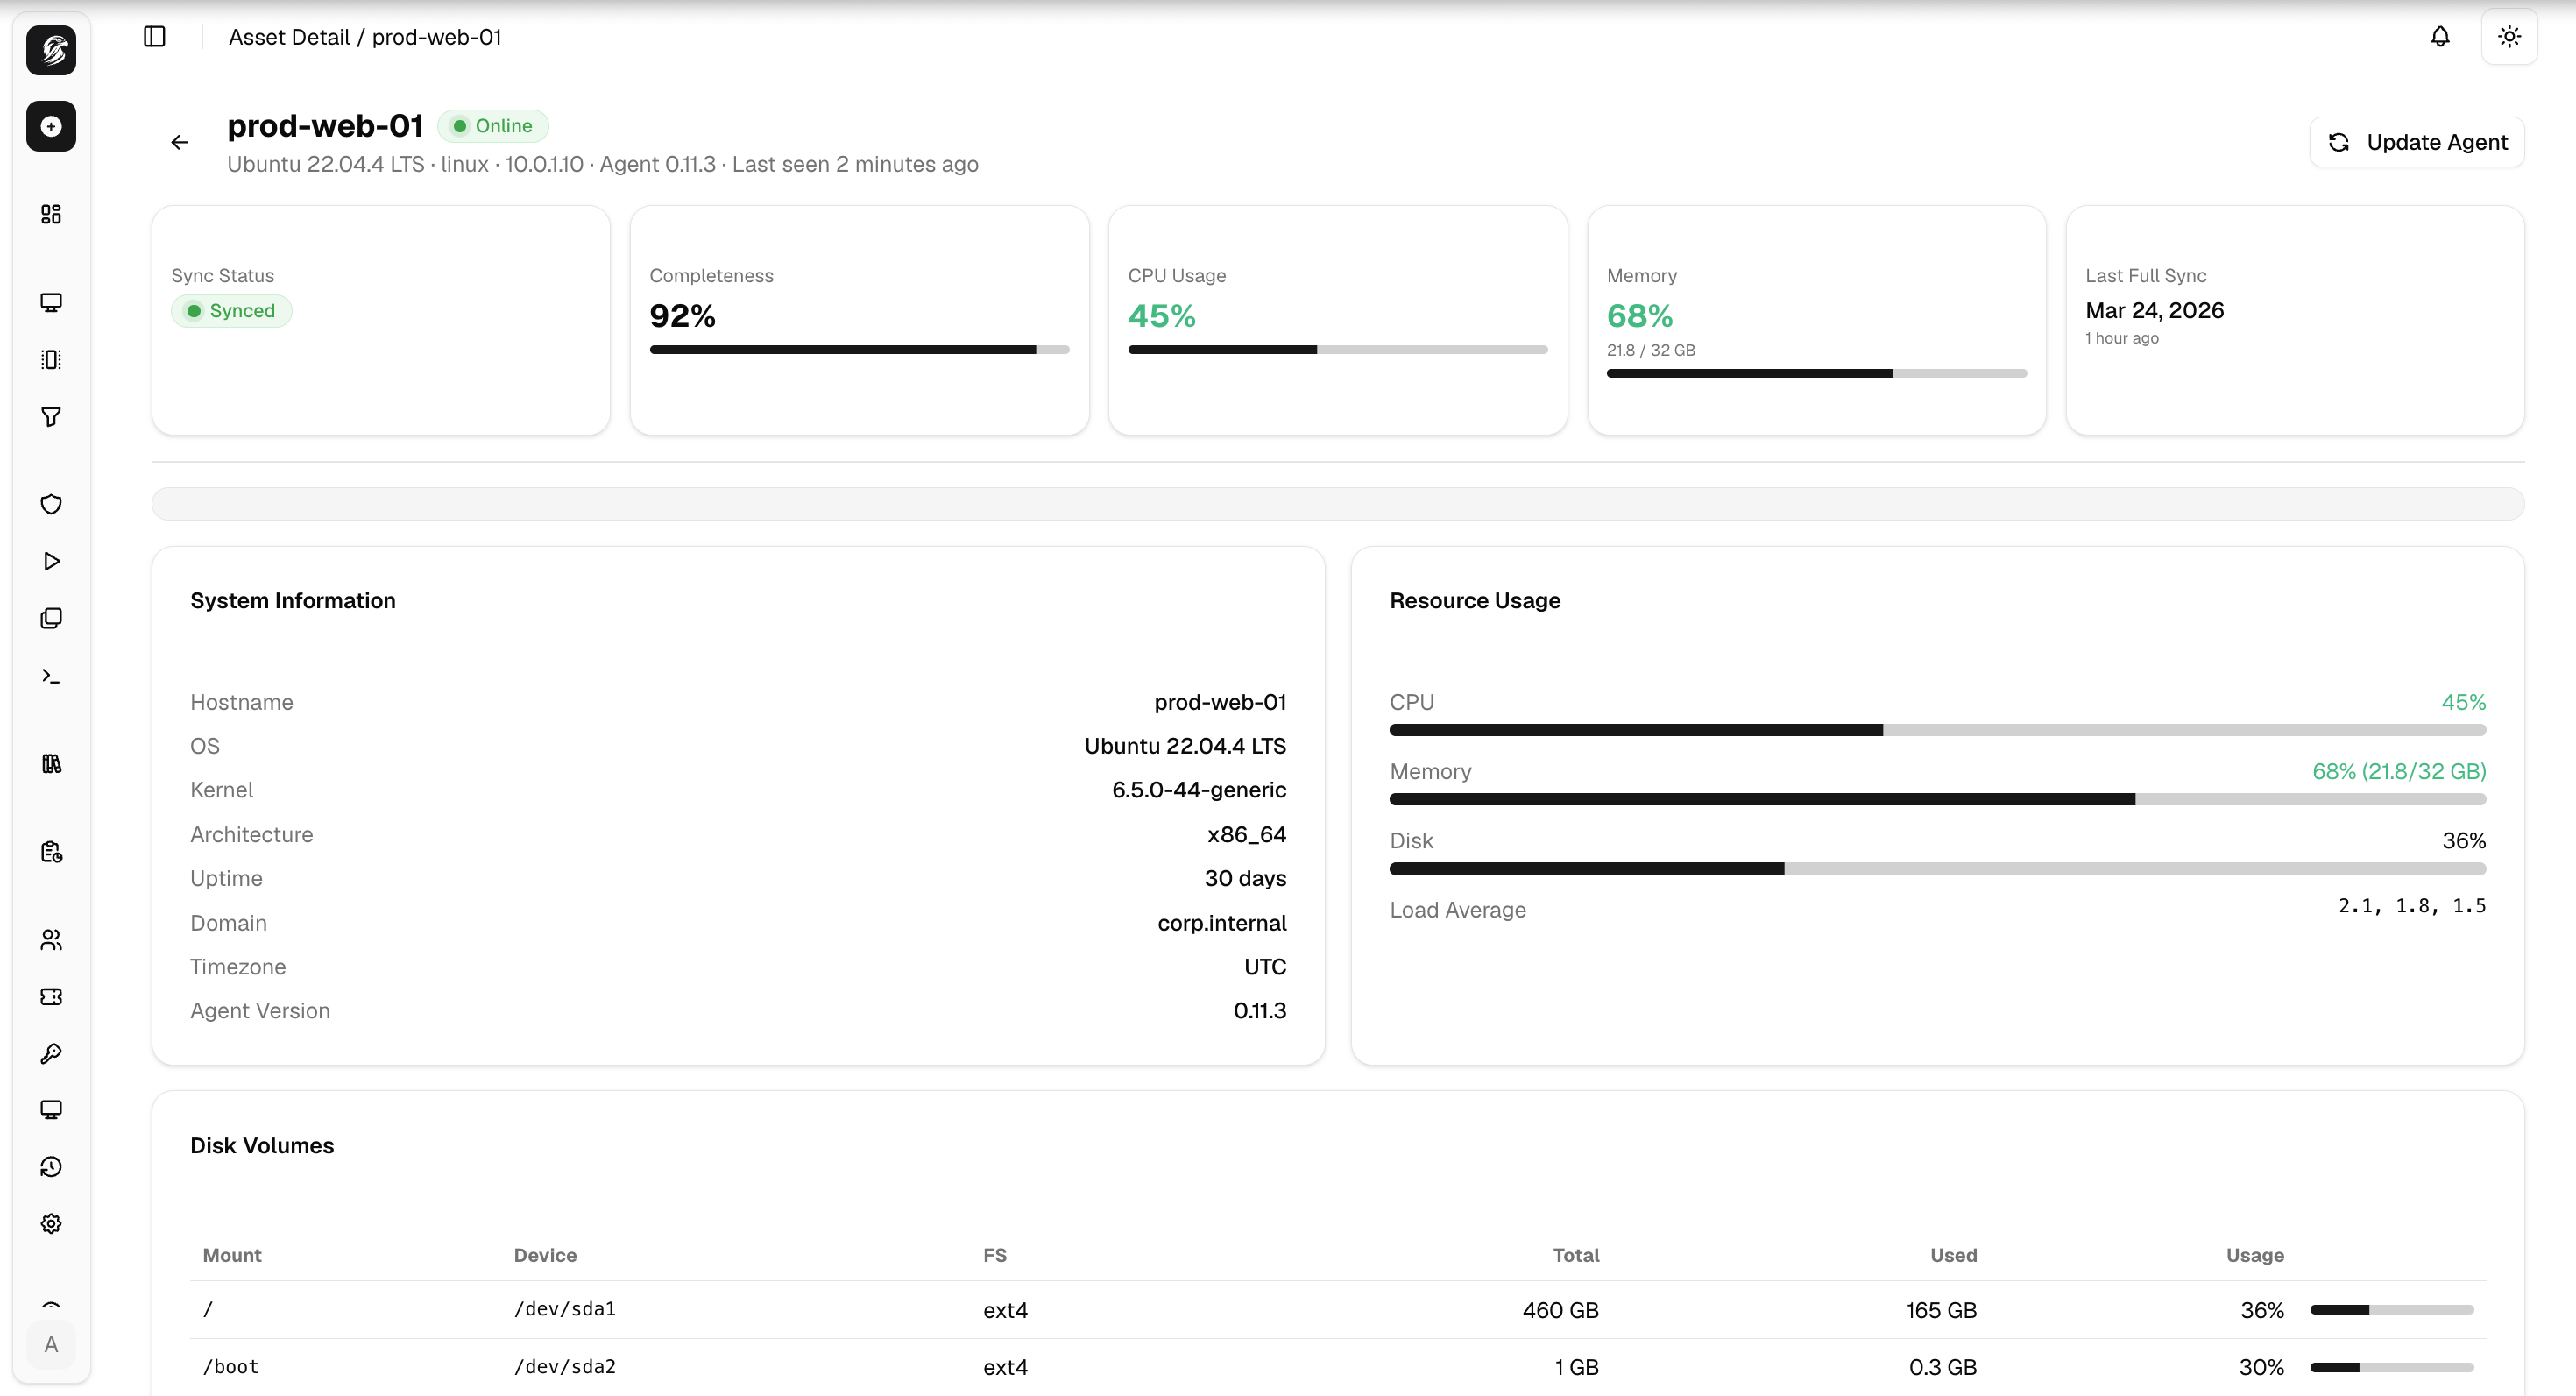Click the Online status badge
Screen dimensions: 2576x1396
click(x=493, y=125)
